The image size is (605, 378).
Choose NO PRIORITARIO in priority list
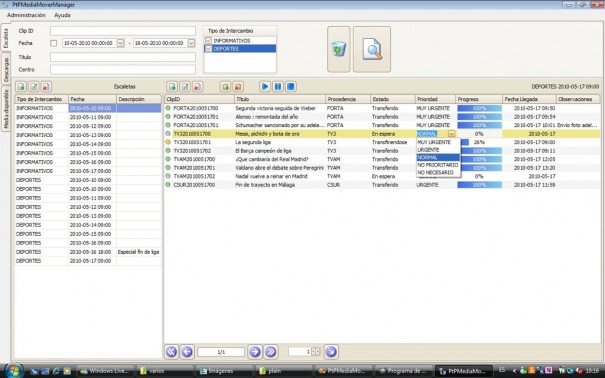point(438,165)
